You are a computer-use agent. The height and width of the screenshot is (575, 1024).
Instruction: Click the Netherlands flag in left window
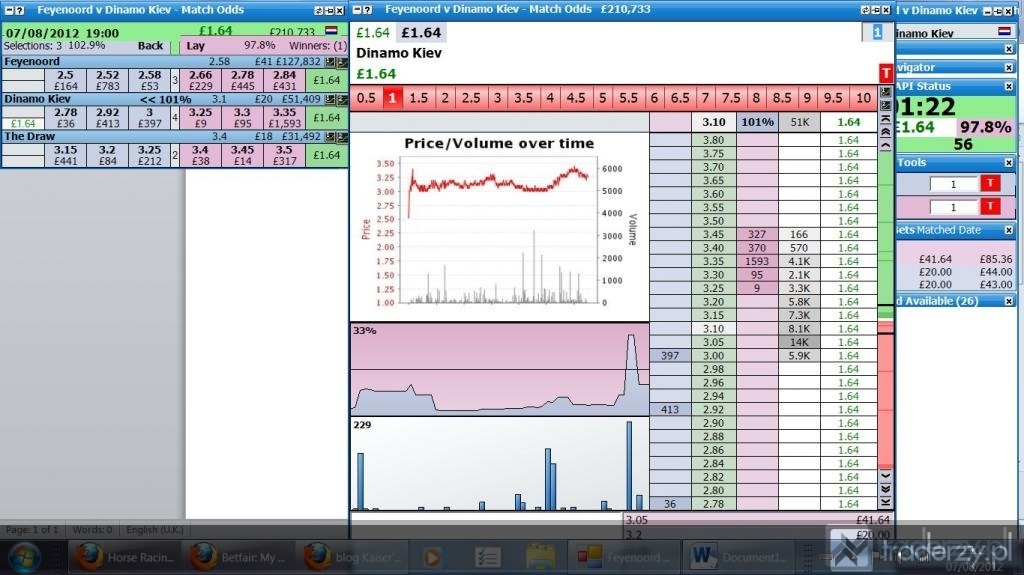click(331, 31)
